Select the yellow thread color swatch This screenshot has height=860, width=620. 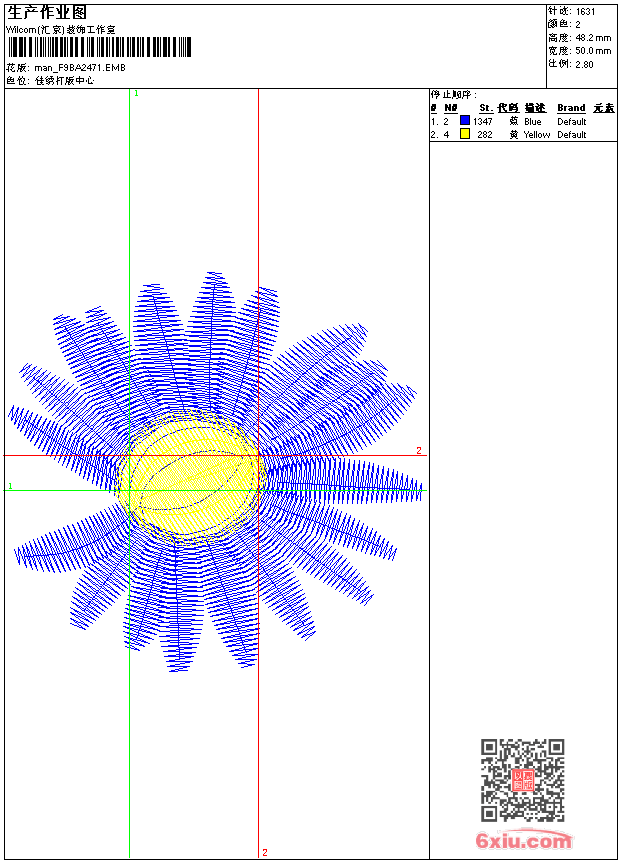click(x=465, y=134)
